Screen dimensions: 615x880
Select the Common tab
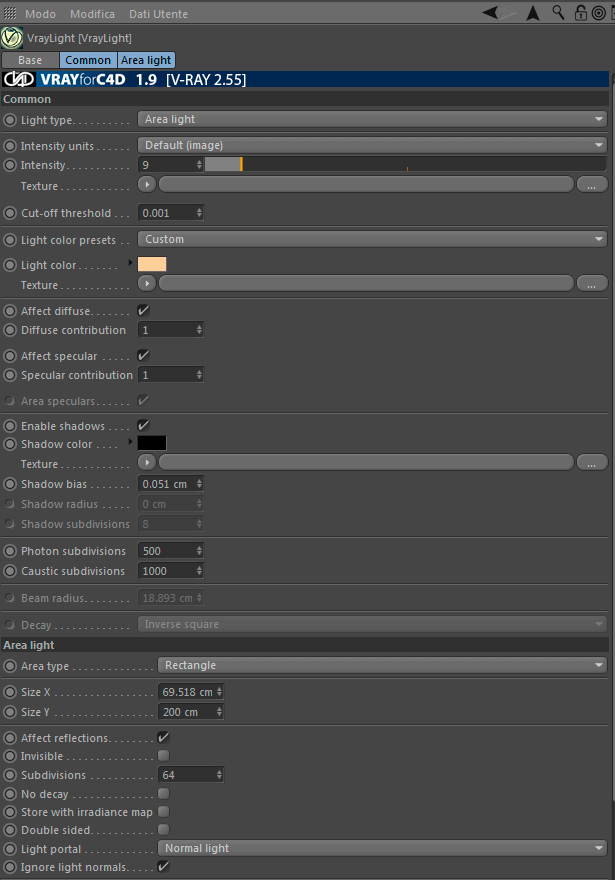click(88, 60)
